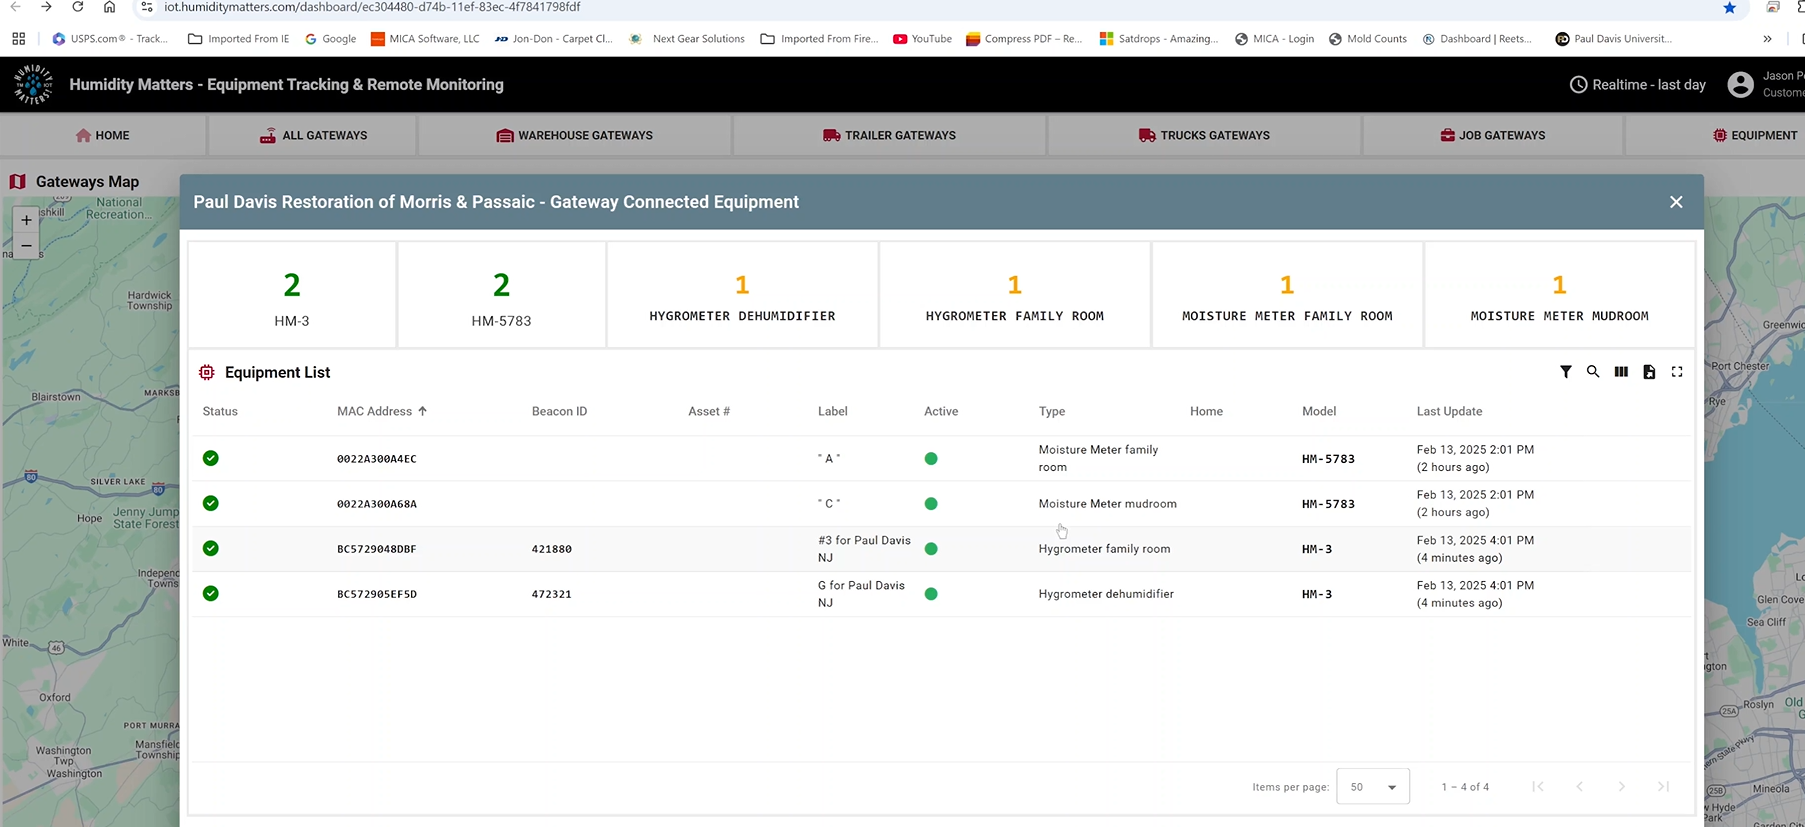The image size is (1805, 827).
Task: Click status checkmark for BC572905EF5D row
Action: pyautogui.click(x=210, y=593)
